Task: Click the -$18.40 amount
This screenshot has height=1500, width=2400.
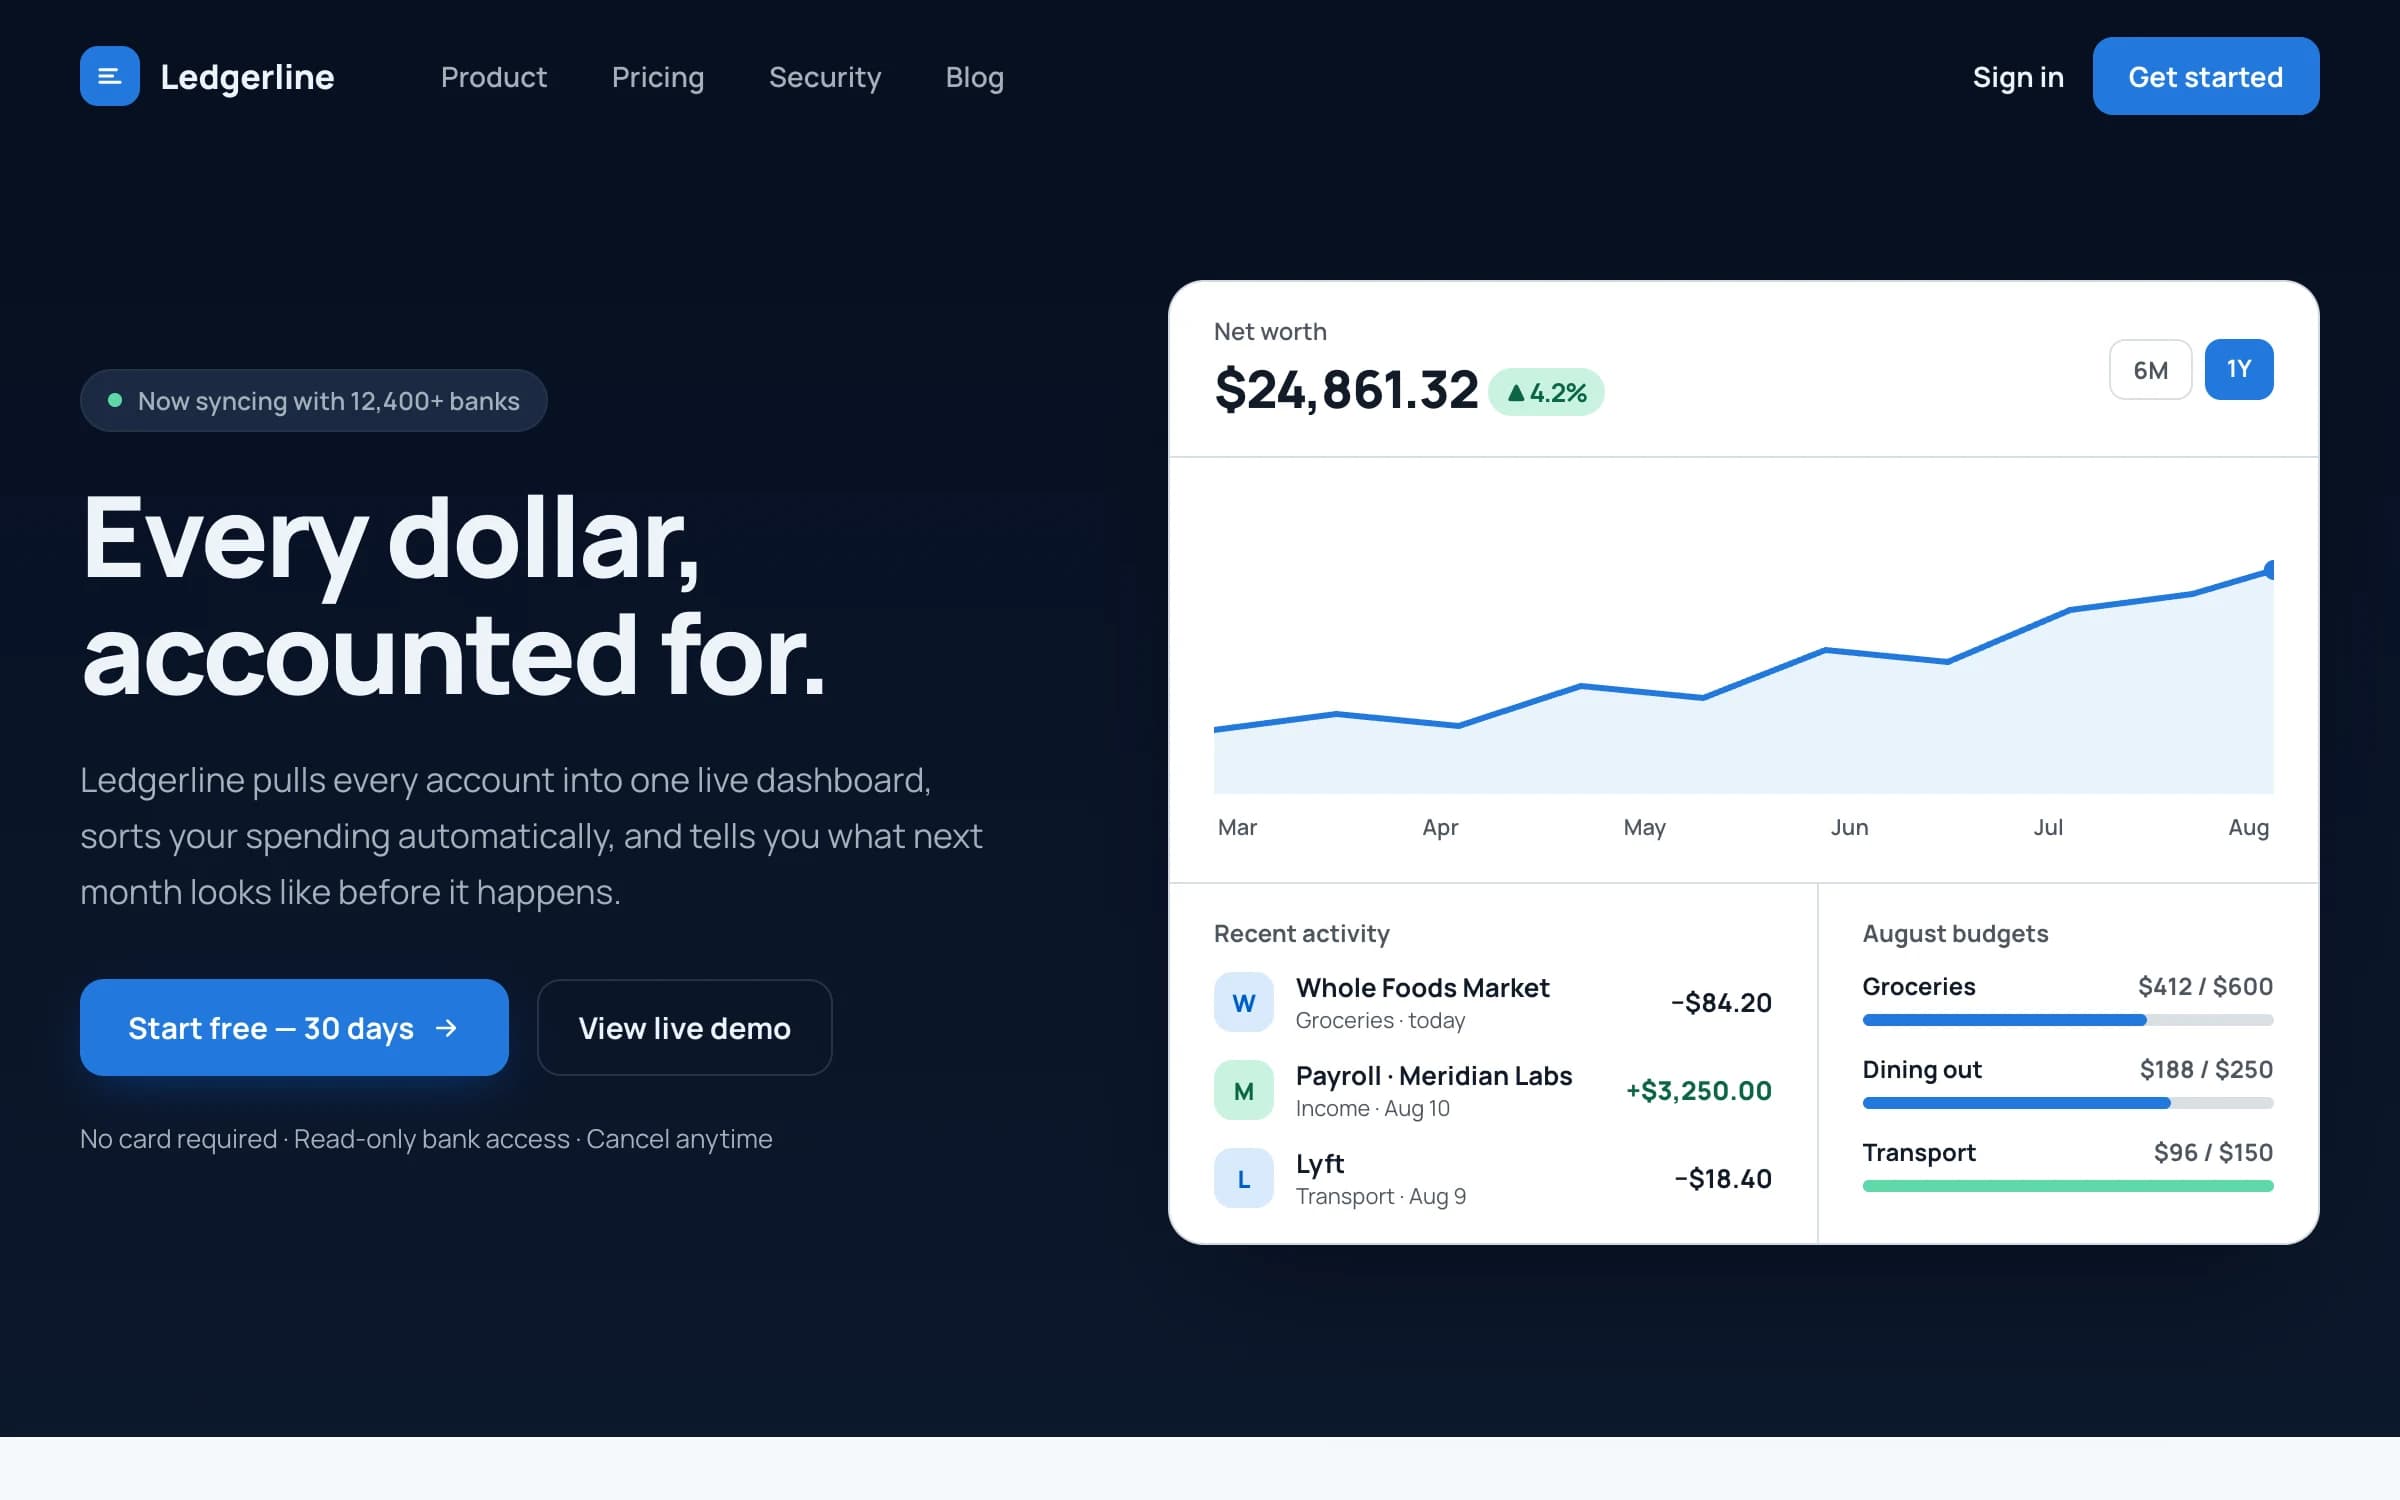Action: [1723, 1178]
